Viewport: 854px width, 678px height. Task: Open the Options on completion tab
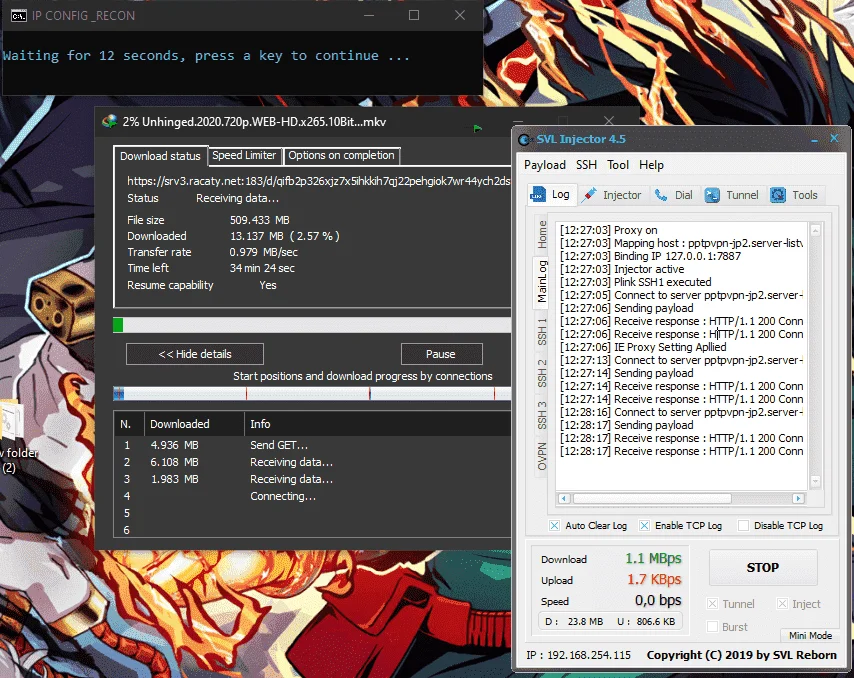click(341, 155)
